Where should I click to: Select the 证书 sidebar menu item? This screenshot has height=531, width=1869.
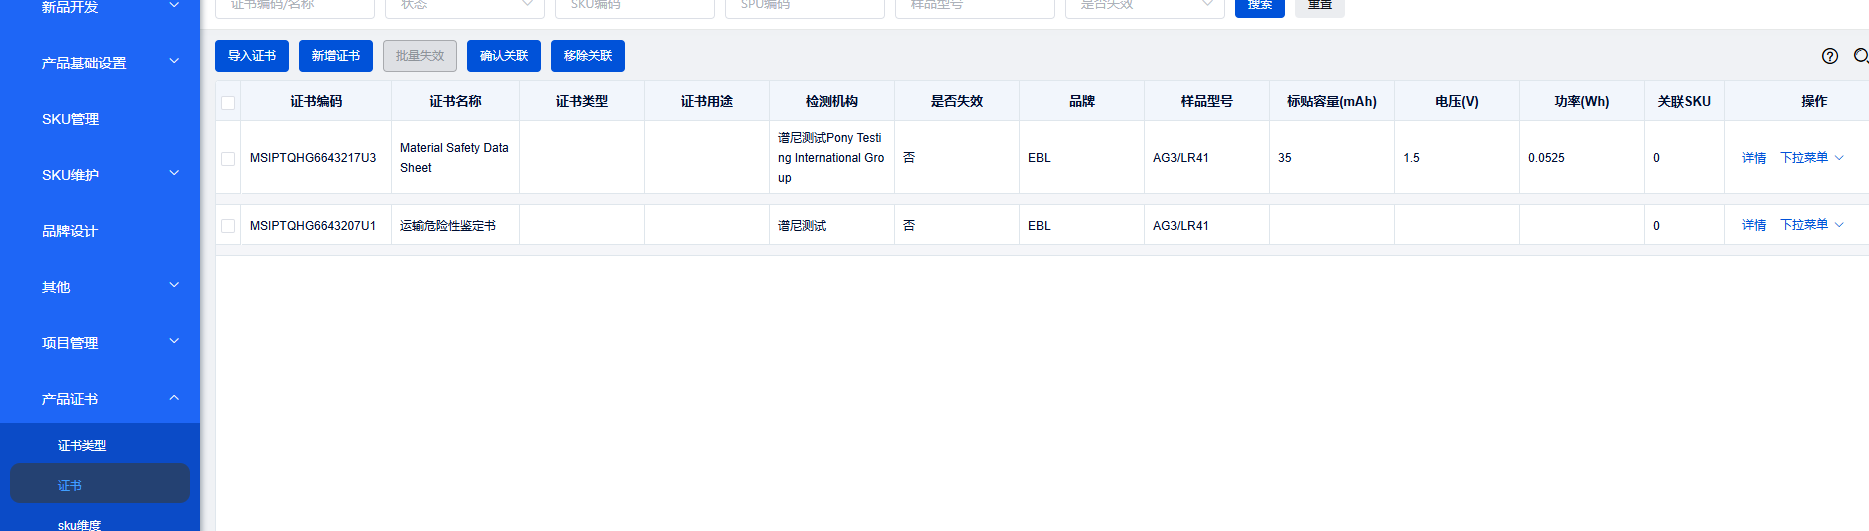[x=70, y=486]
